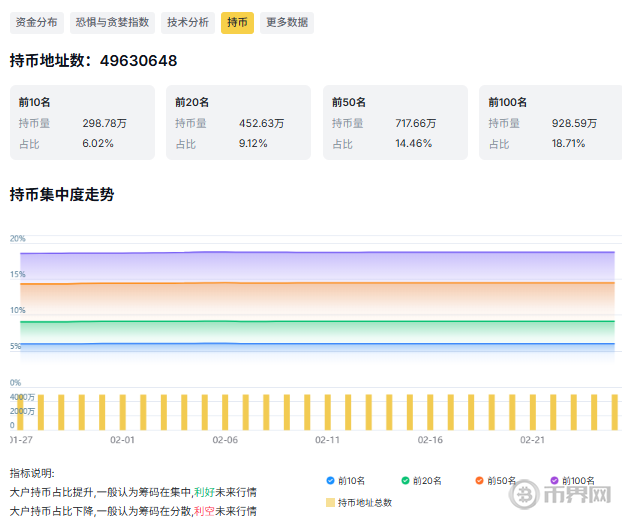This screenshot has height=522, width=622.
Task: Click the 10% y-axis label
Action: (x=17, y=310)
